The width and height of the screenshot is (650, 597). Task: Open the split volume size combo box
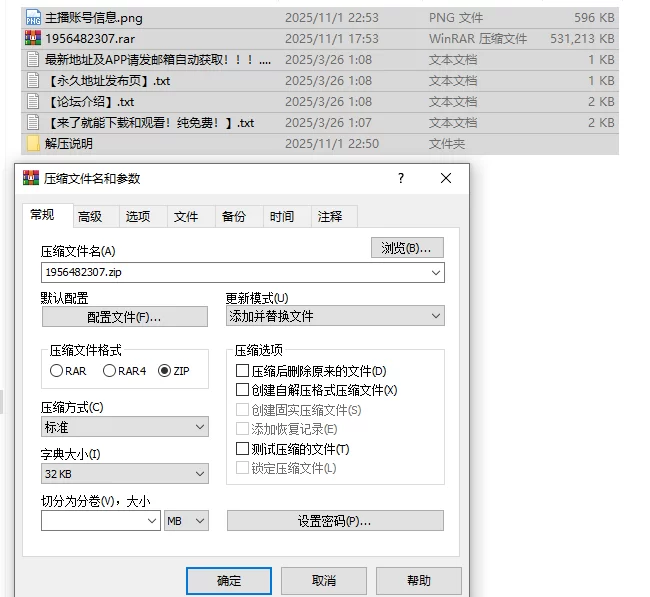point(101,521)
